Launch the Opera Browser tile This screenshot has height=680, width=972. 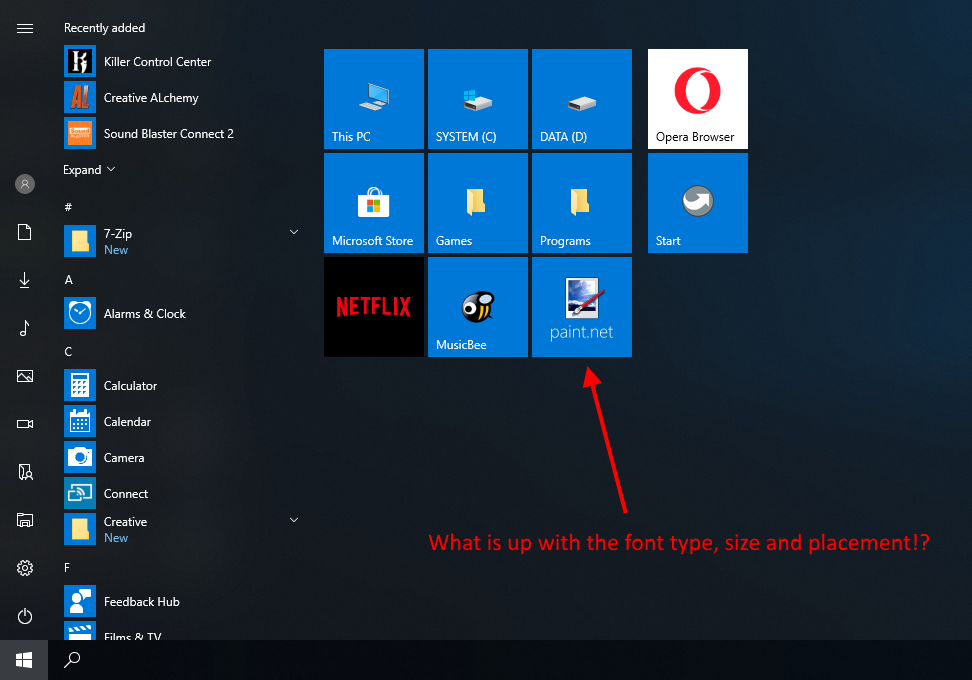tap(697, 98)
